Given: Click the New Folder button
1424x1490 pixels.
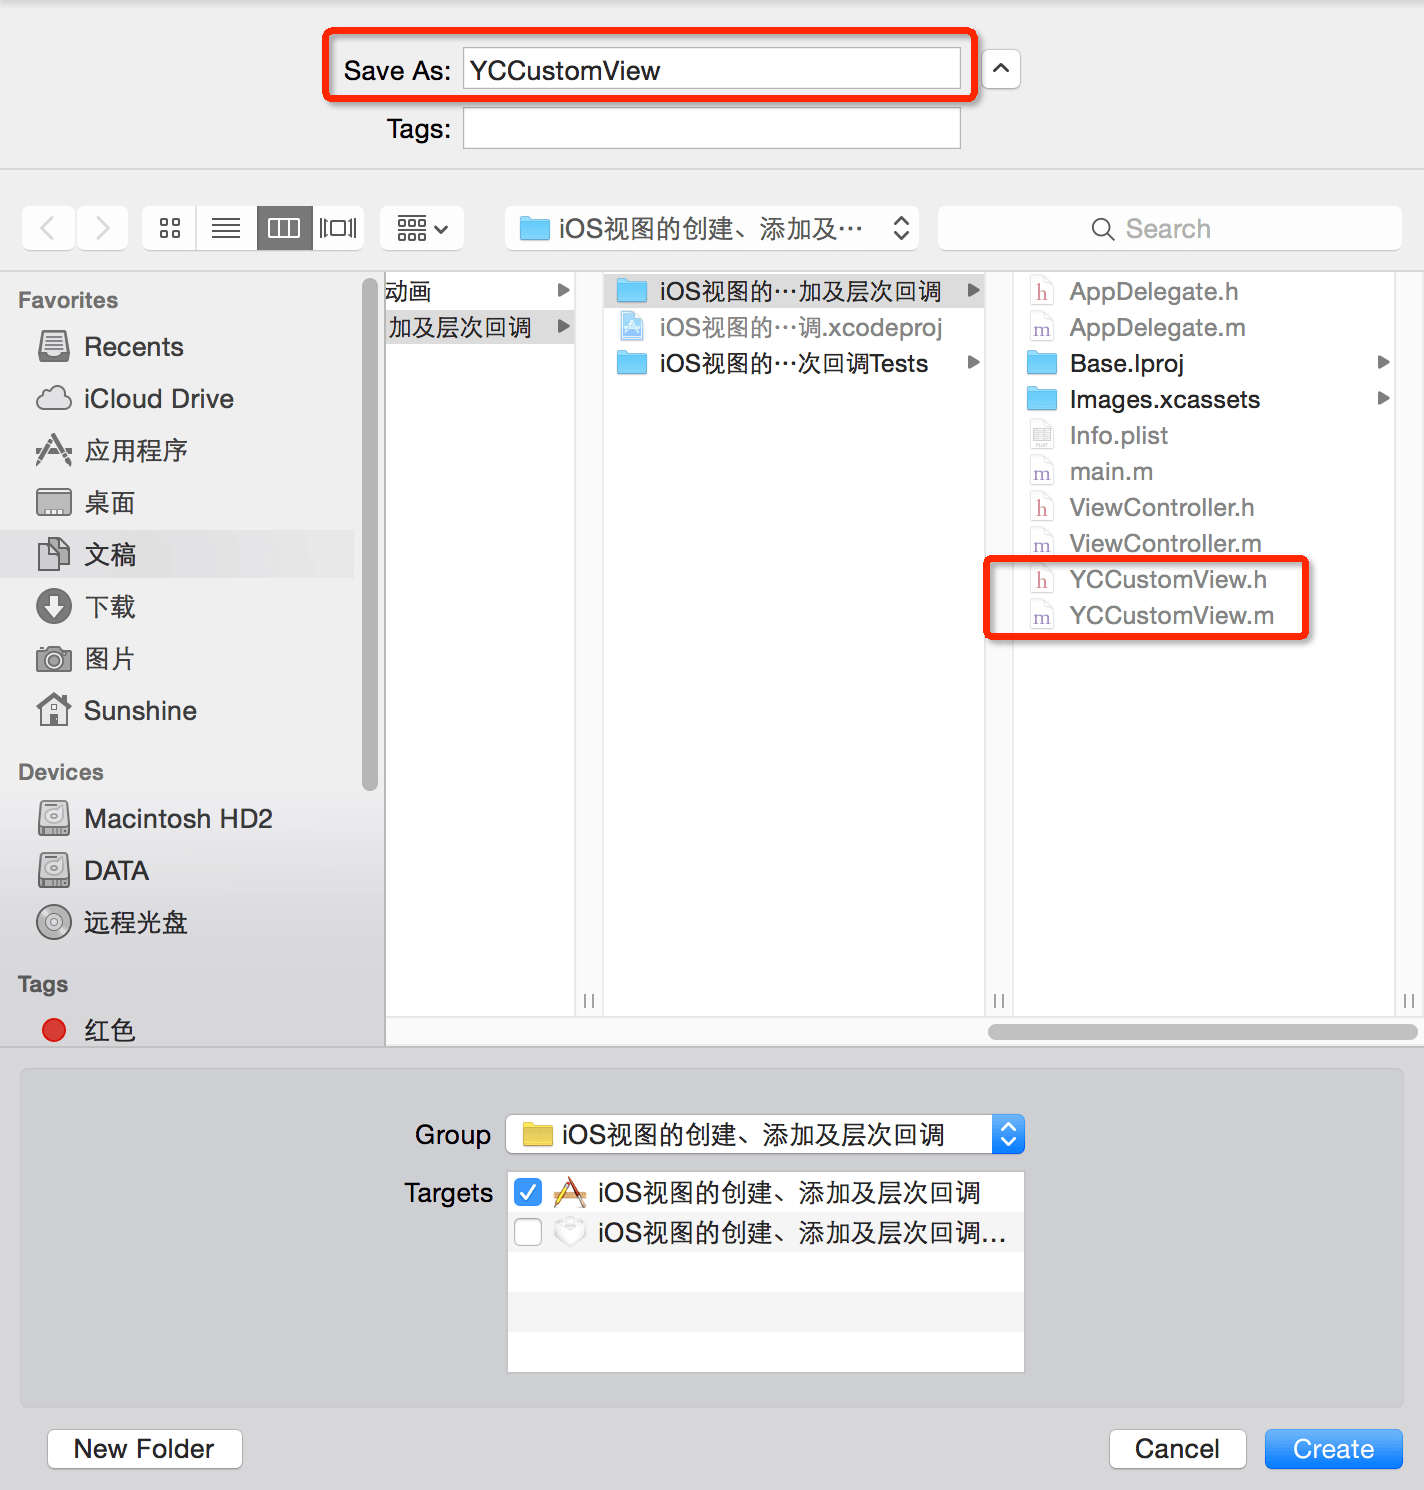Looking at the screenshot, I should [145, 1448].
